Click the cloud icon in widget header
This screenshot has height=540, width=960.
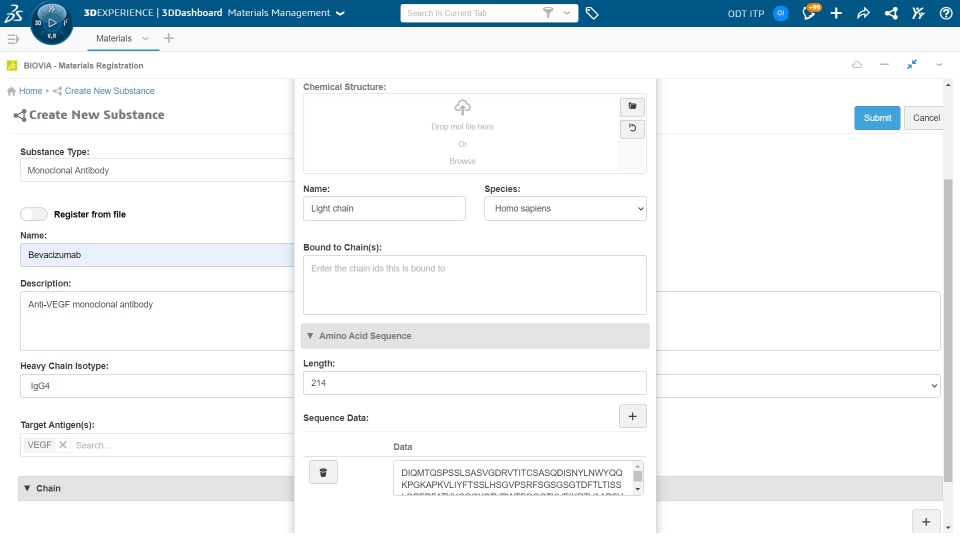857,64
